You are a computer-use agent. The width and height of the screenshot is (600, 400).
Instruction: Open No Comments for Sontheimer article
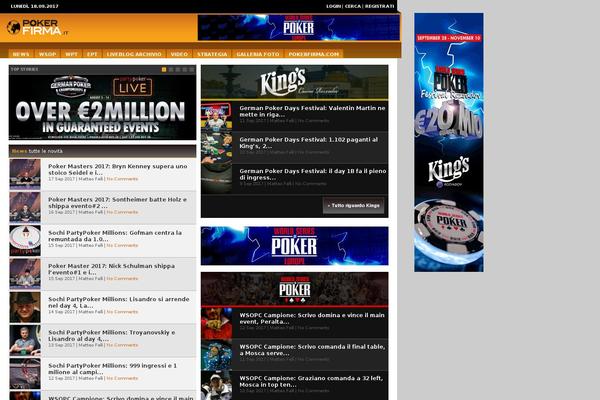(122, 212)
